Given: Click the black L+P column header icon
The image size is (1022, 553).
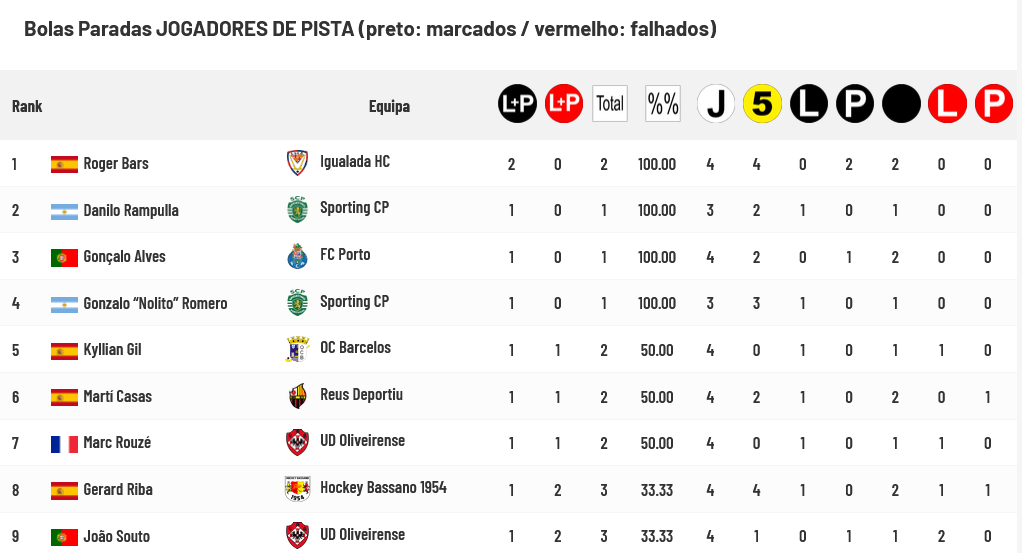Looking at the screenshot, I should (518, 103).
